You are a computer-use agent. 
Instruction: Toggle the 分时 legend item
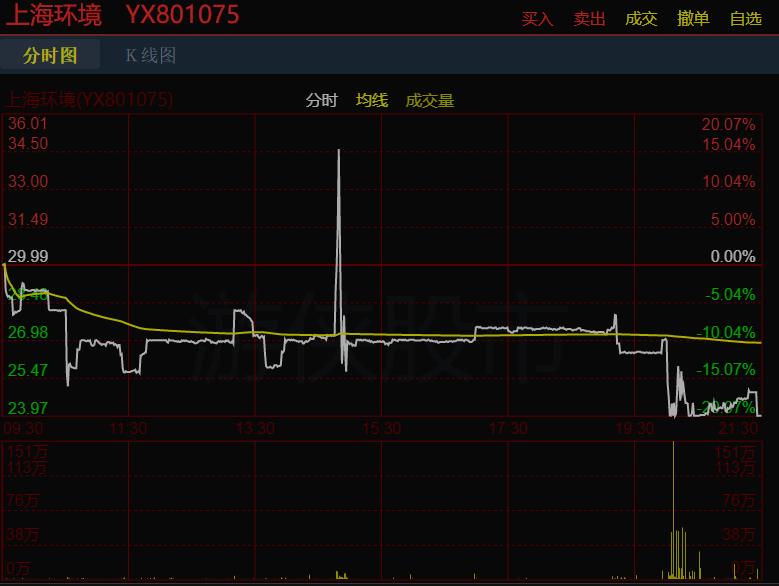pyautogui.click(x=321, y=100)
